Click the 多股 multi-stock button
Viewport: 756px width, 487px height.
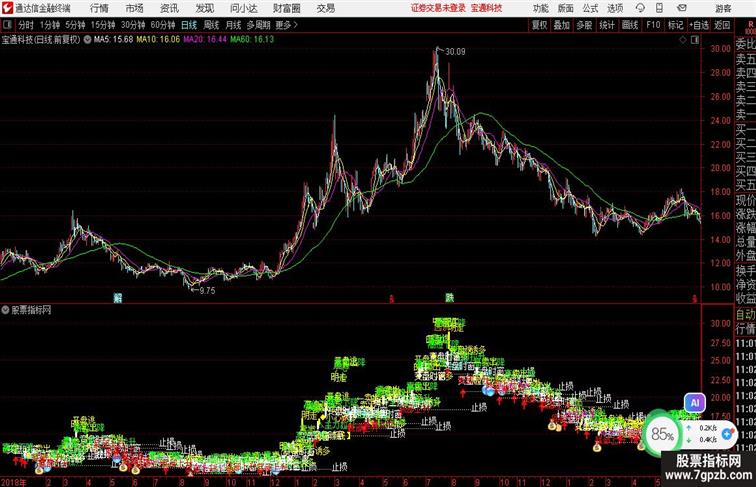[x=584, y=25]
